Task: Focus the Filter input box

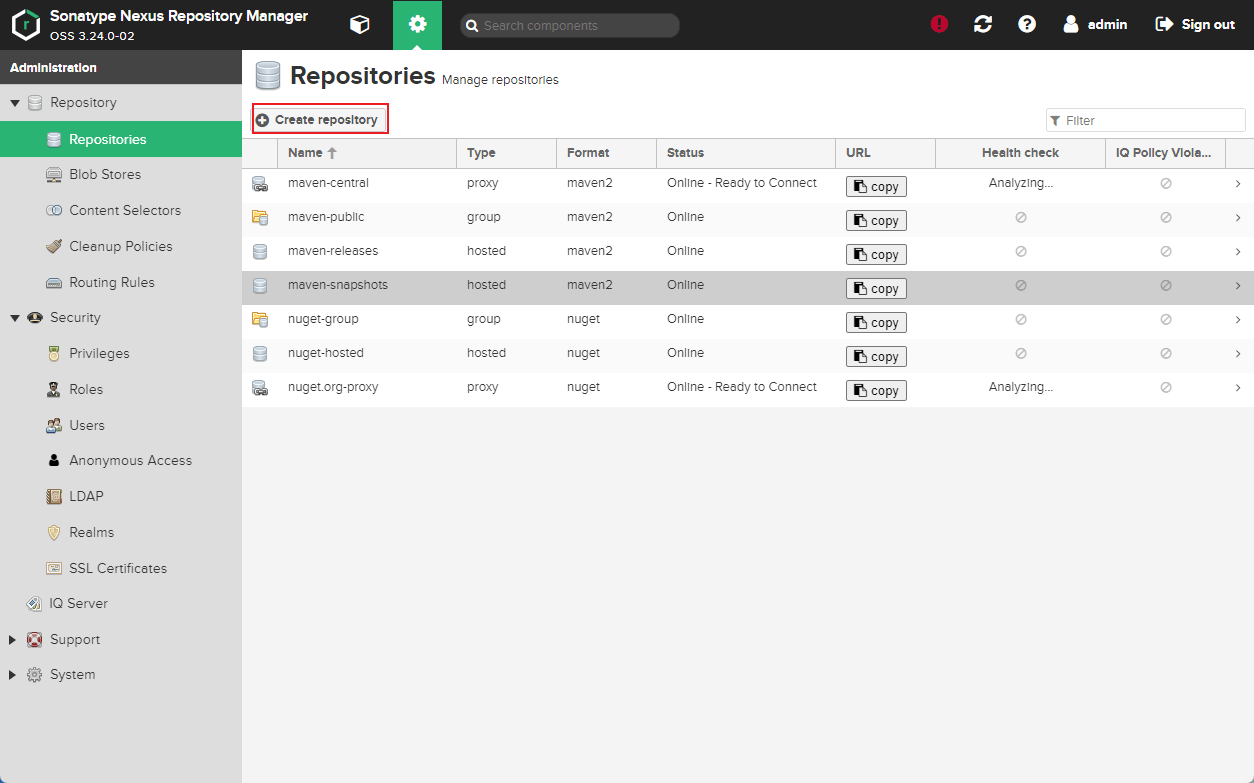Action: (x=1146, y=120)
